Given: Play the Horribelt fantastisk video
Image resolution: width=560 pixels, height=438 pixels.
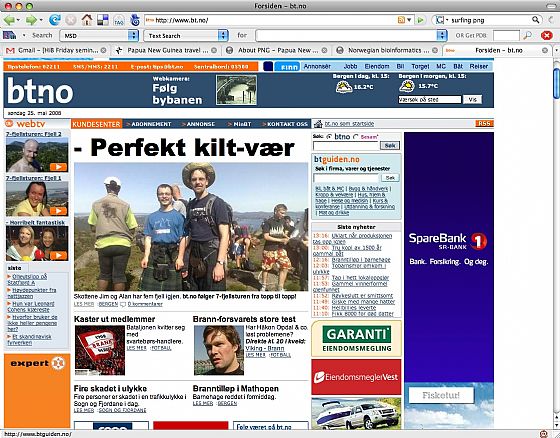Looking at the screenshot, I should (58, 255).
